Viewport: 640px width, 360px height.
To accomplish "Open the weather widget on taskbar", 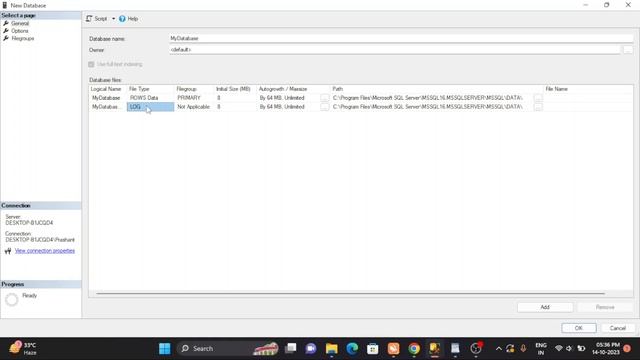I will 23,349.
